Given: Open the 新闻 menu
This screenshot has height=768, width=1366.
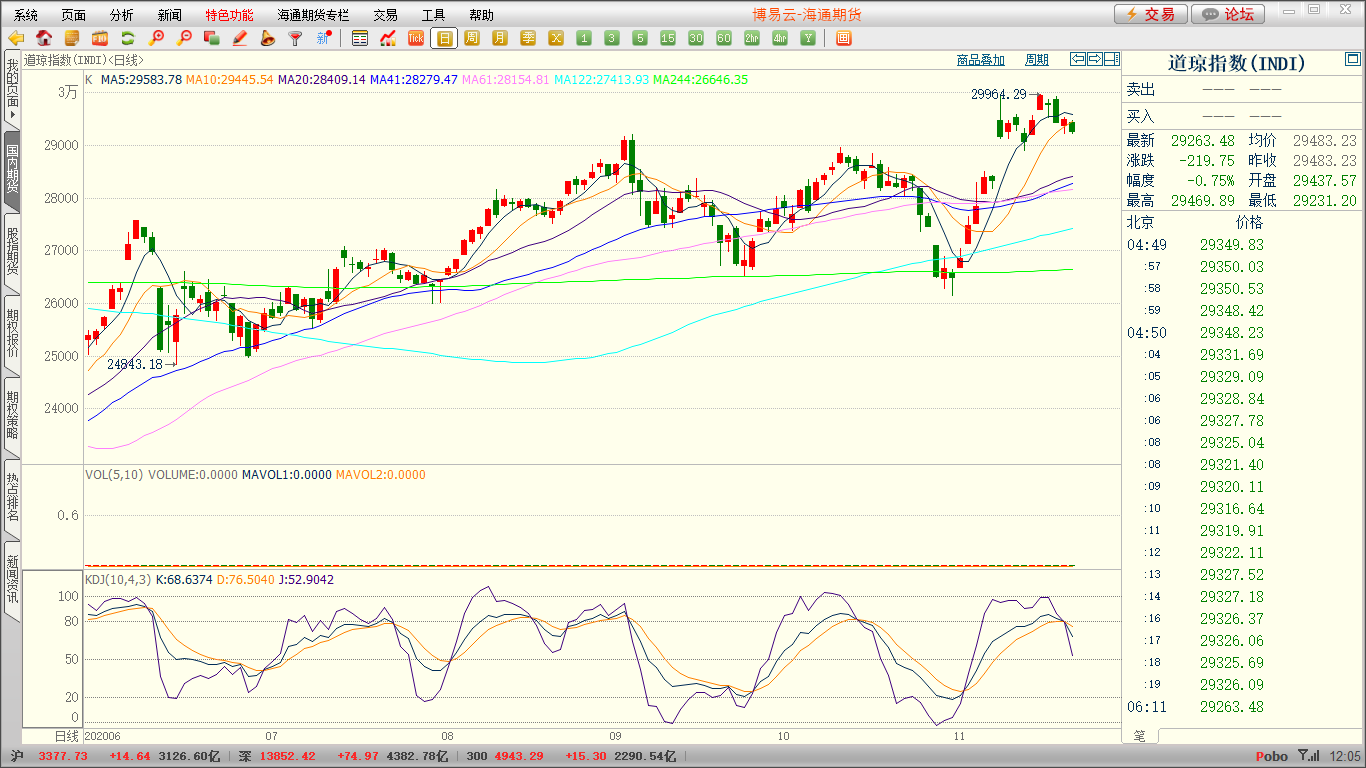Looking at the screenshot, I should pyautogui.click(x=170, y=15).
